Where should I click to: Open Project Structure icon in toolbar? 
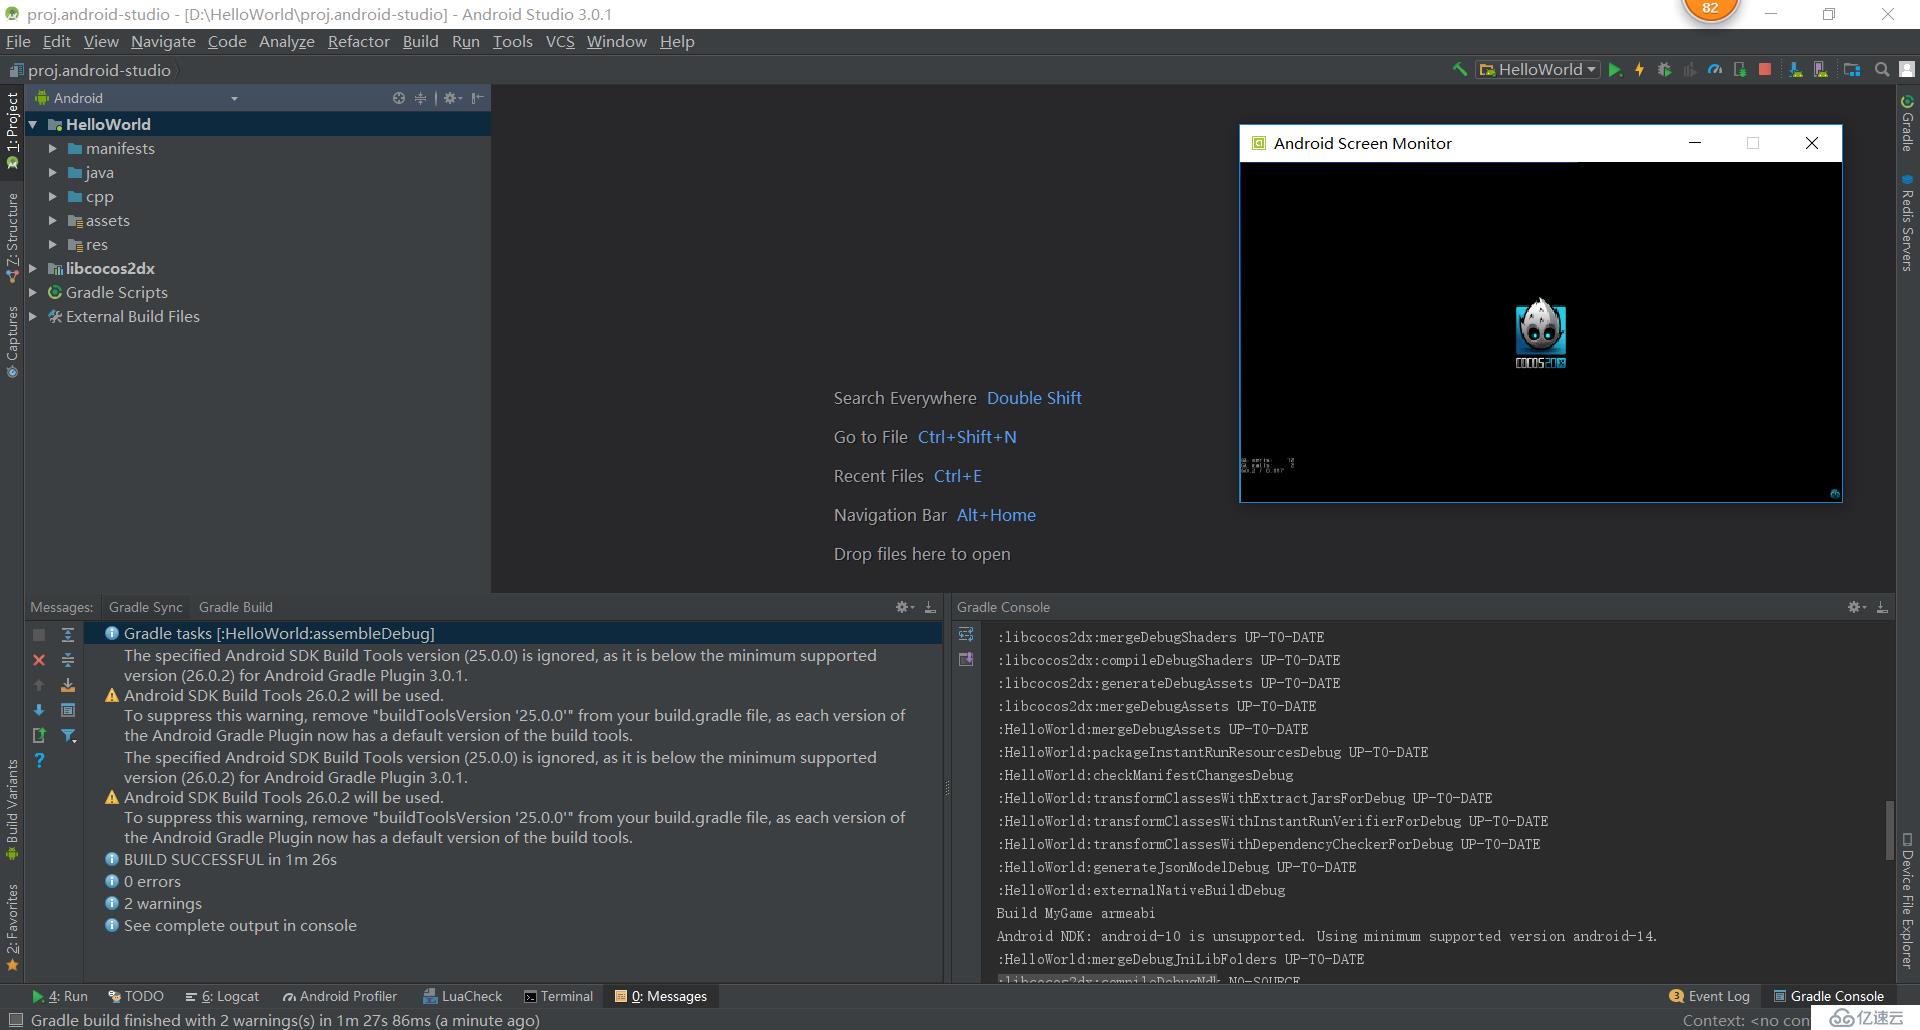[x=1852, y=69]
